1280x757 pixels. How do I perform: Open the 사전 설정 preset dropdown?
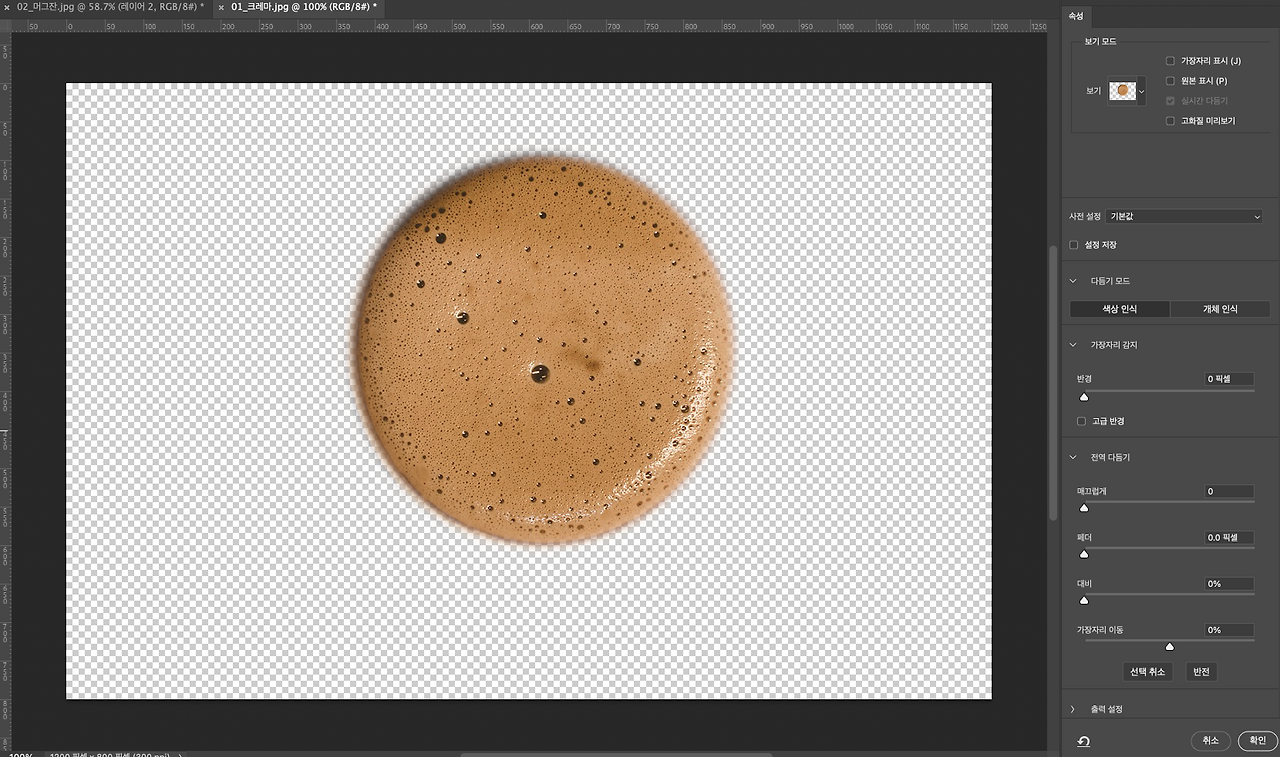click(1185, 216)
